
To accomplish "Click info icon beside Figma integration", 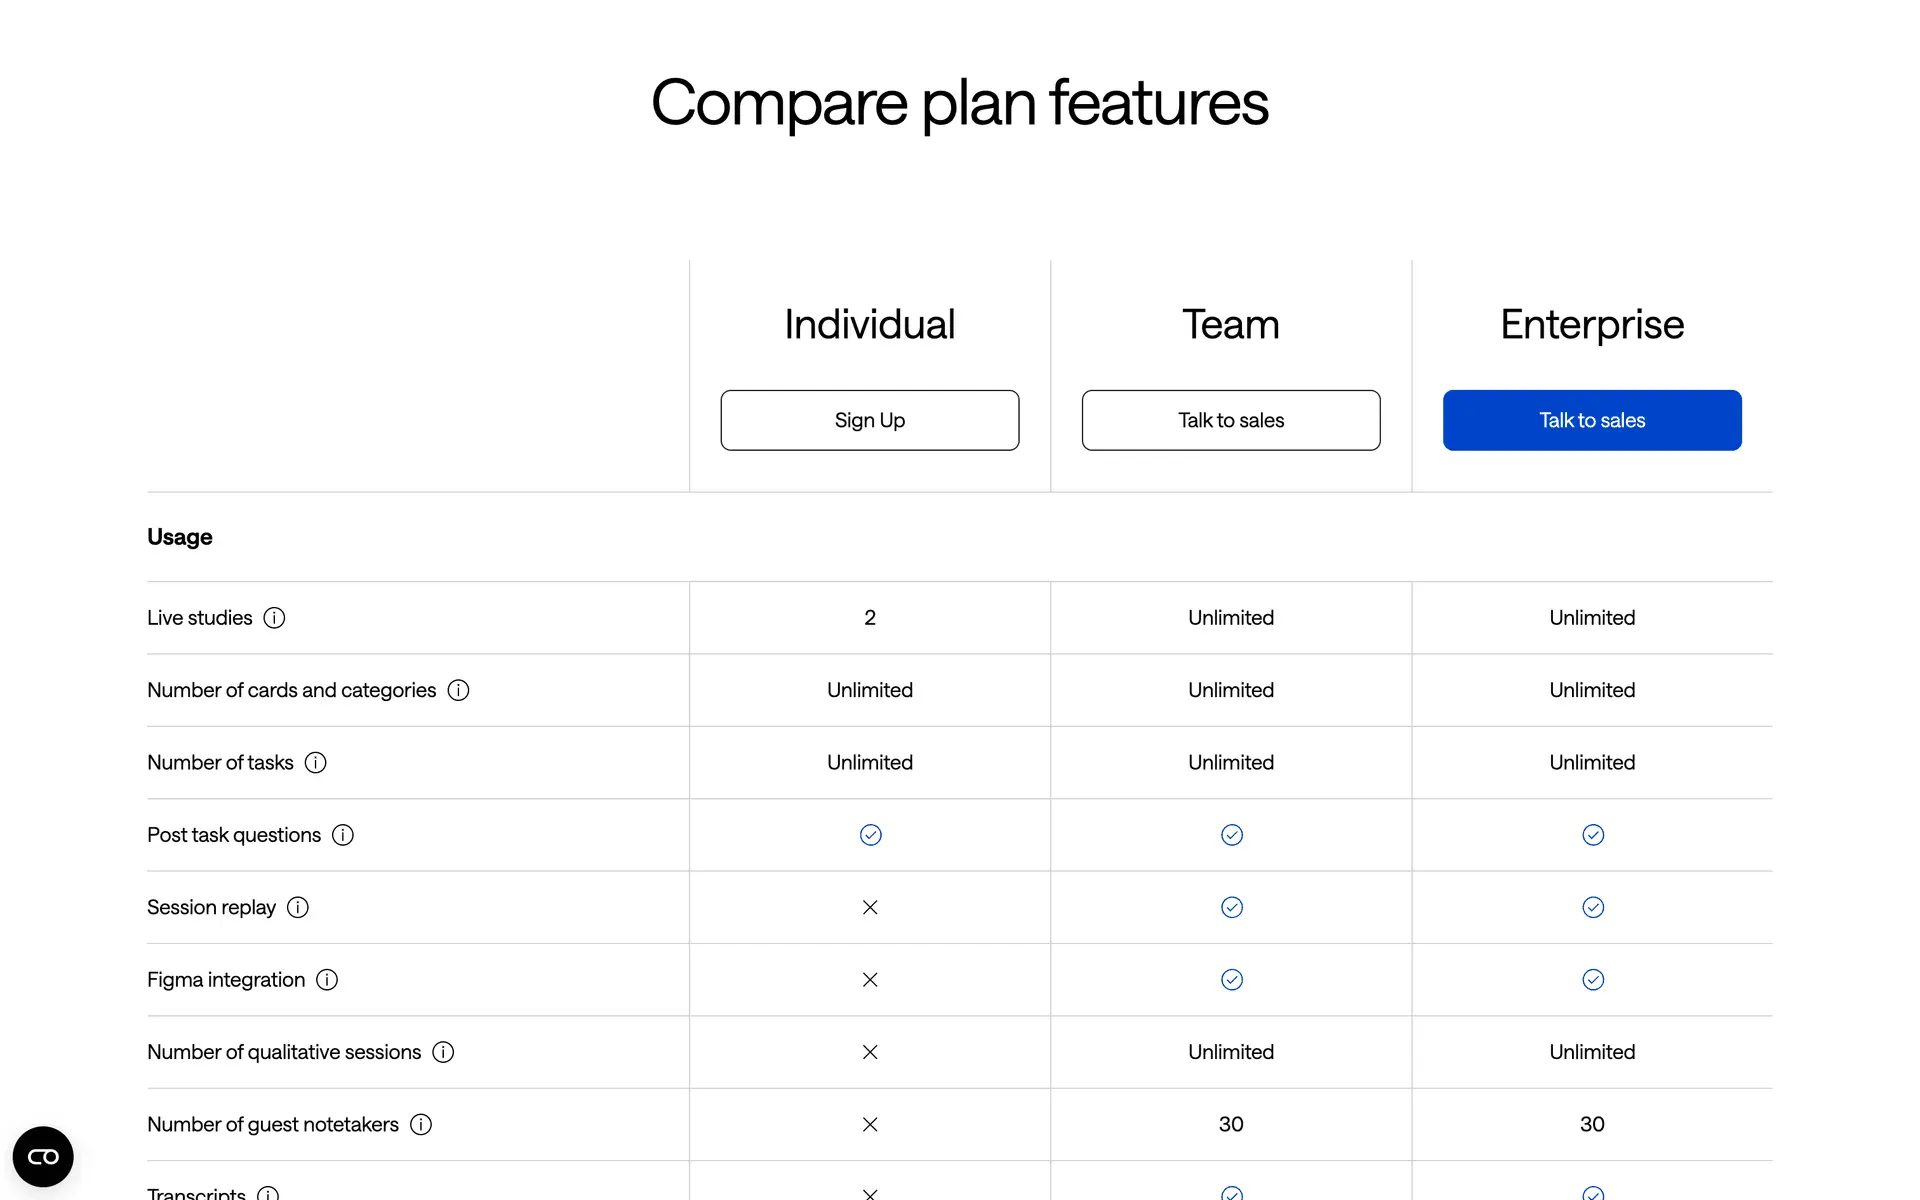I will point(327,980).
